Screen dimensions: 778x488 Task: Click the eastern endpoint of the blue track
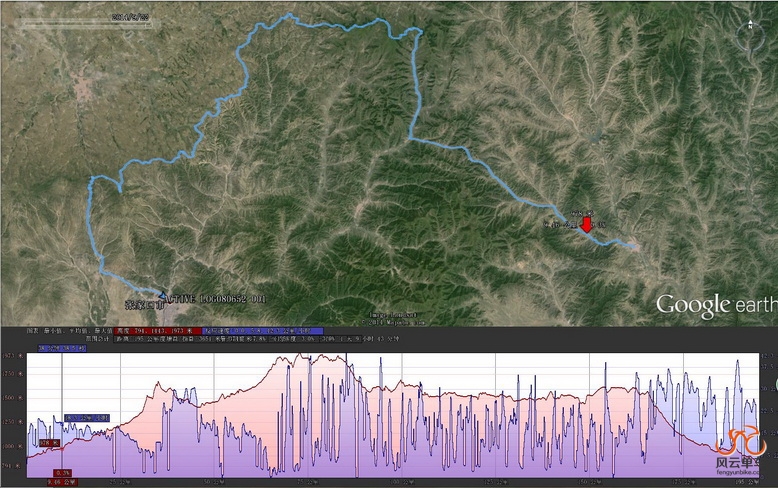(x=636, y=248)
